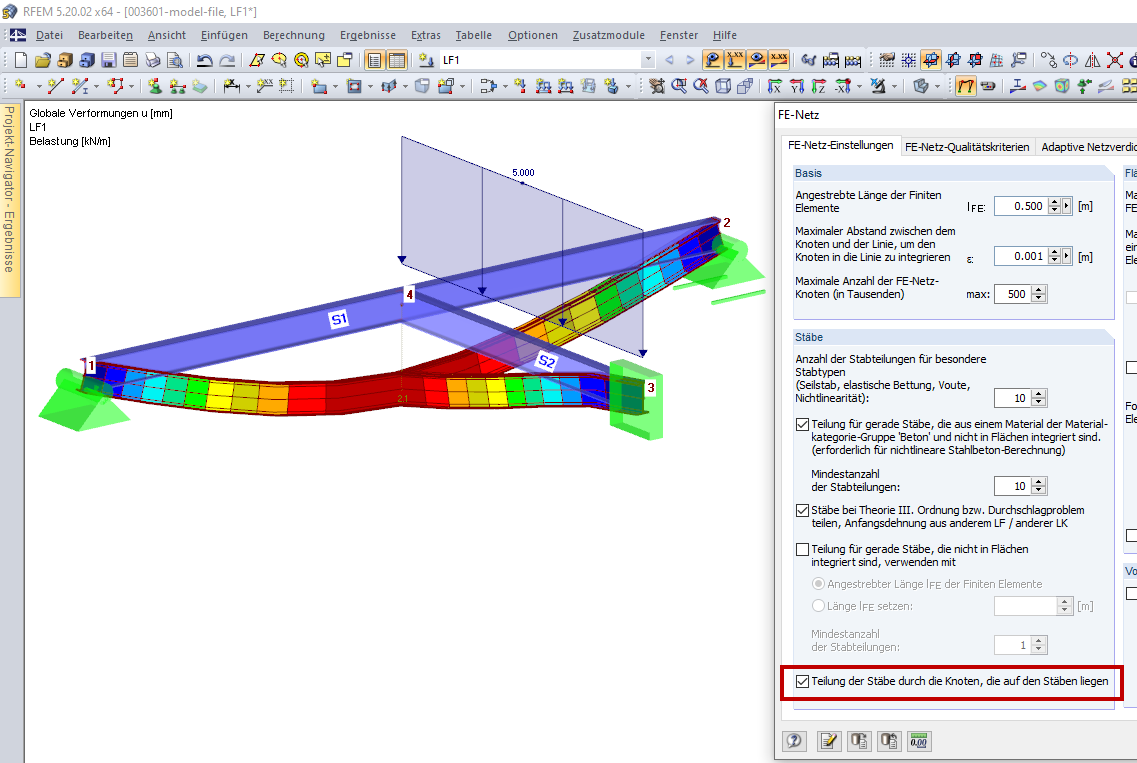
Task: Expand the -X view direction dropdown arrow
Action: coord(859,87)
